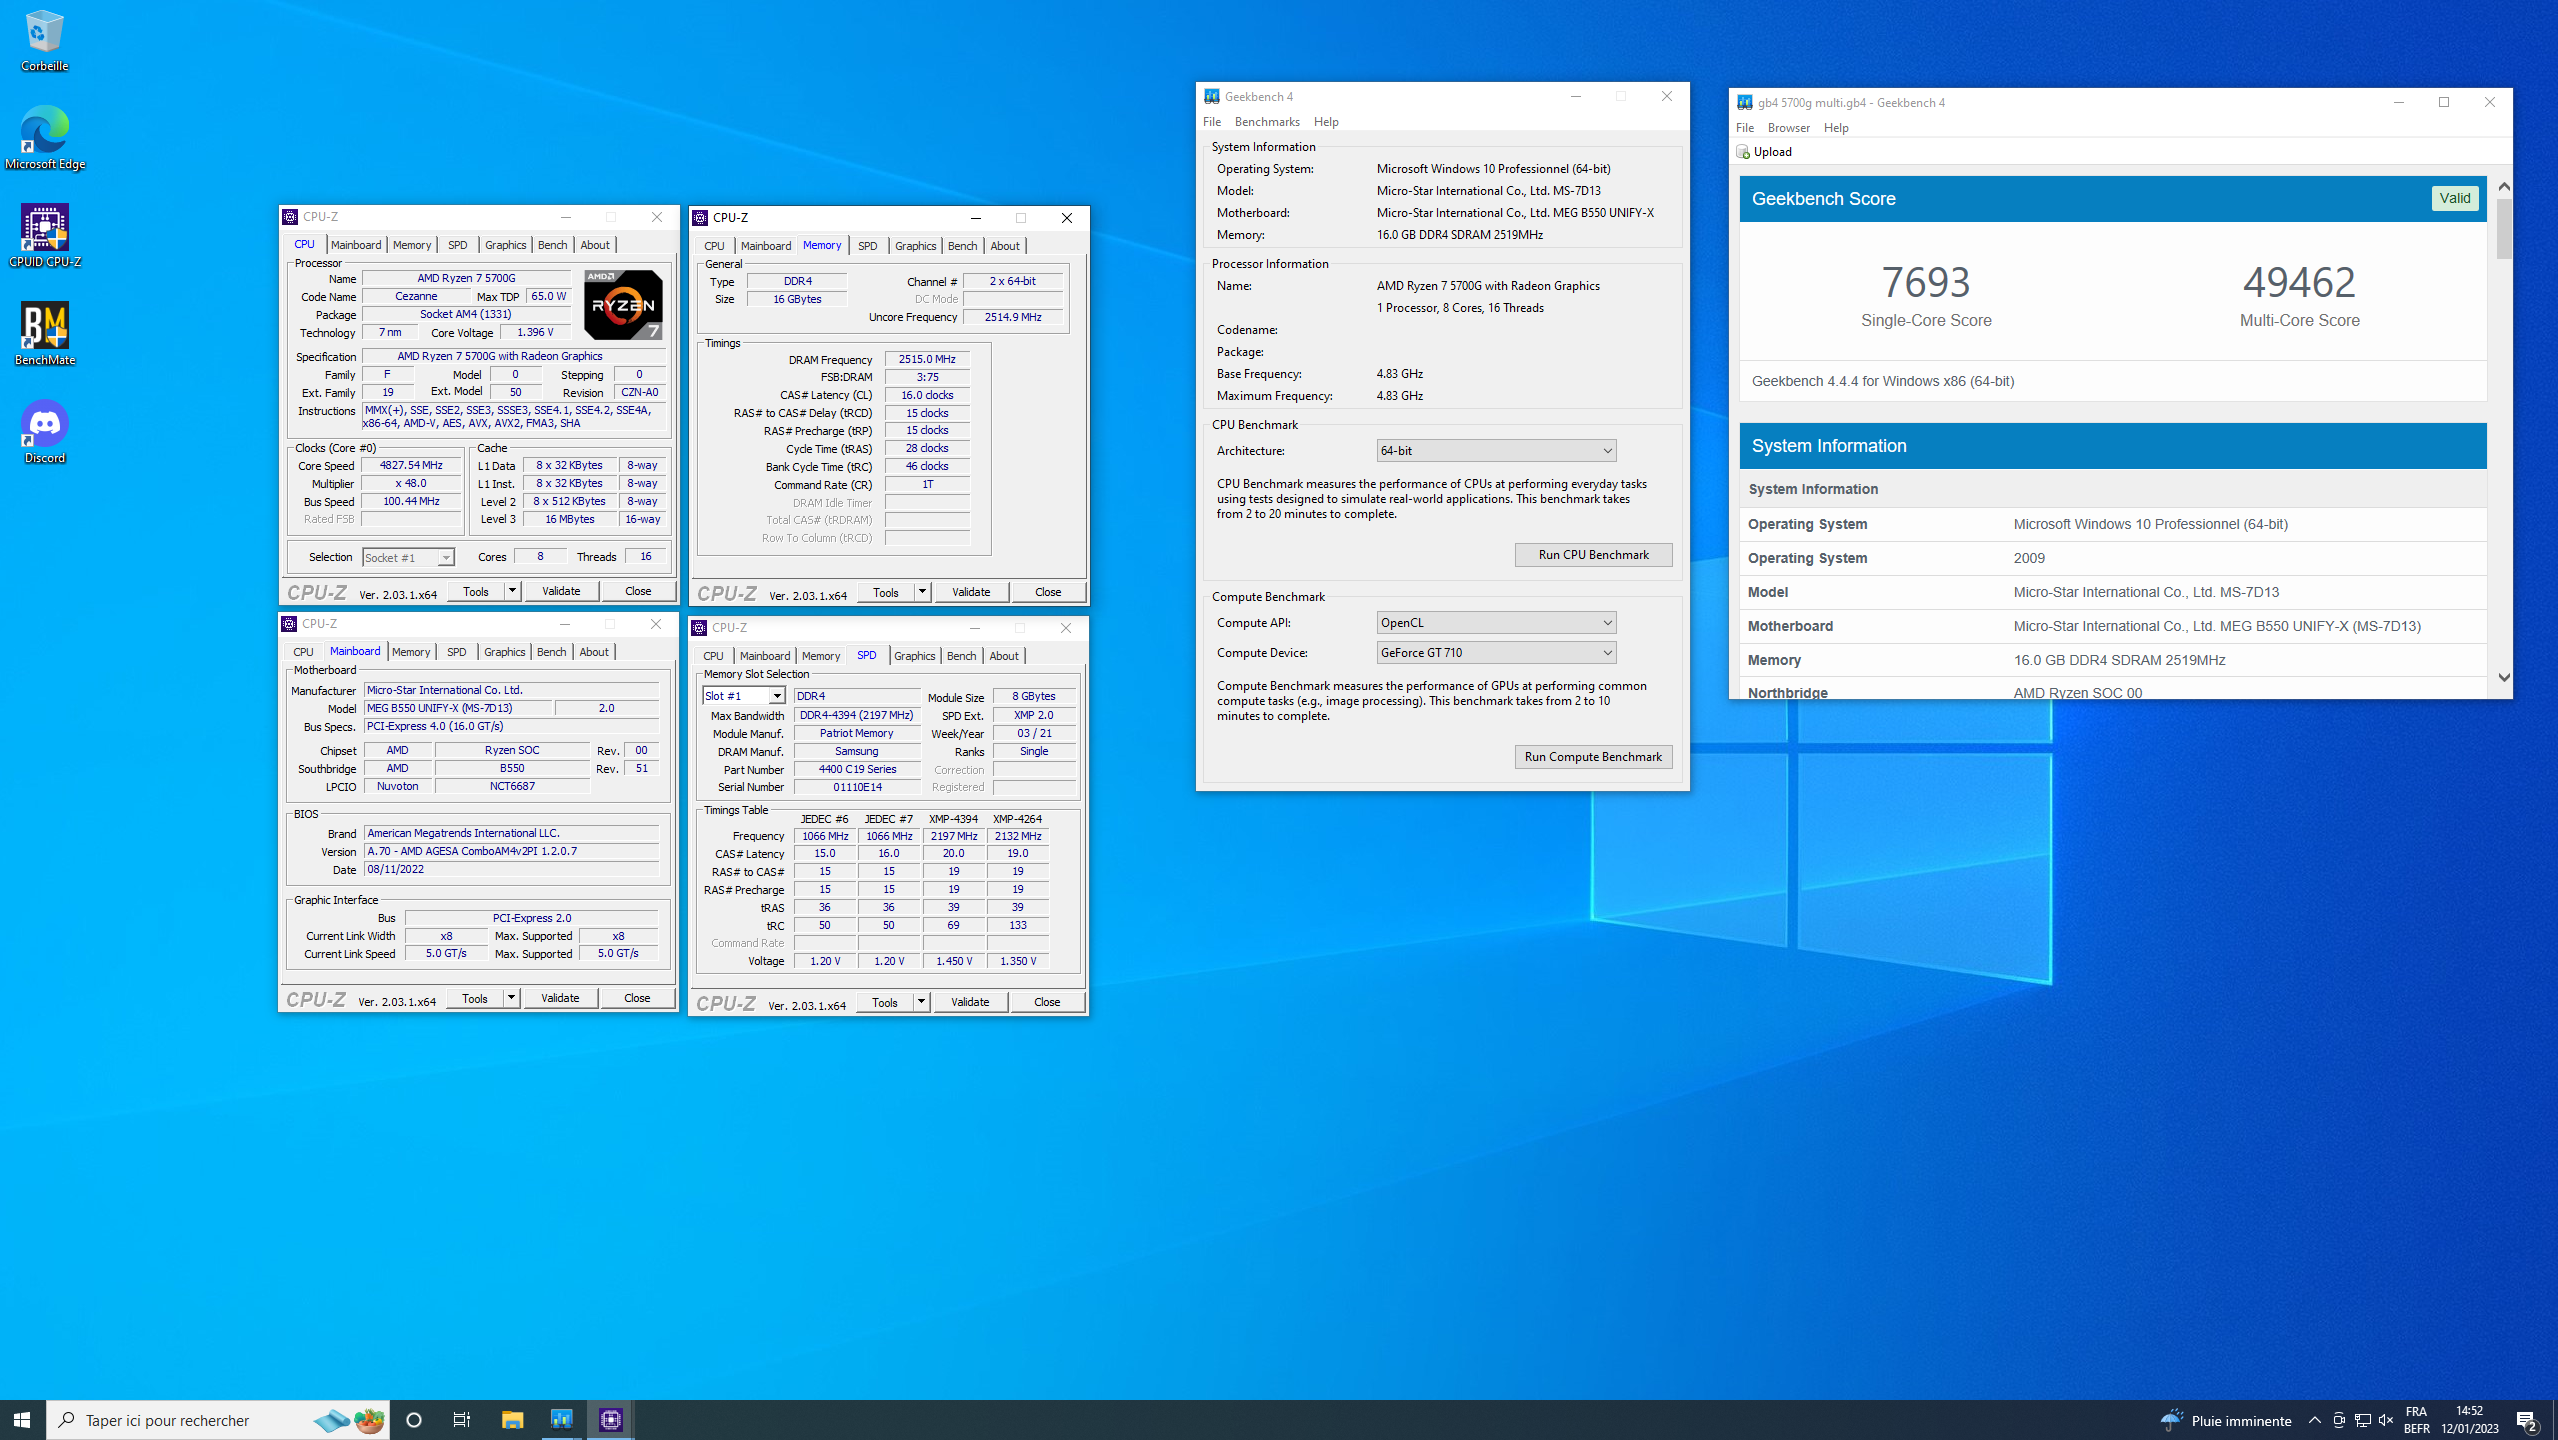Click the muted volume icon in the tray

(2386, 1420)
